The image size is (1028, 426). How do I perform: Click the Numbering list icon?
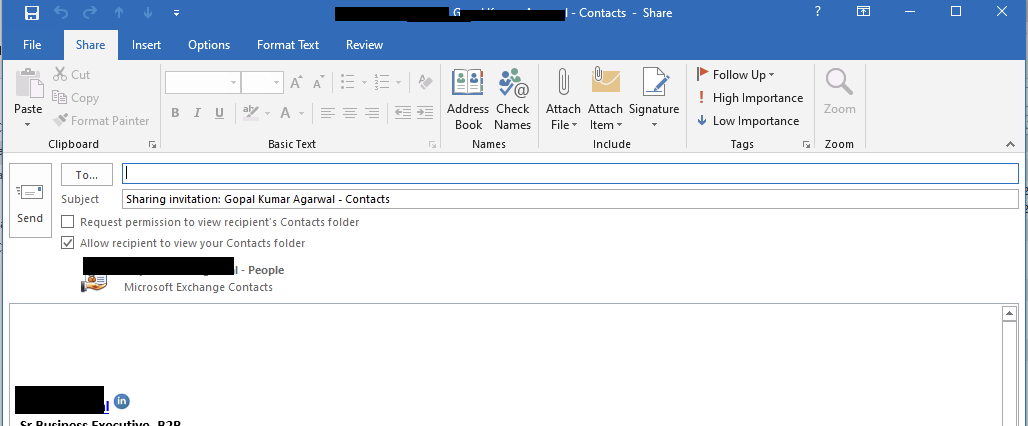click(x=382, y=83)
